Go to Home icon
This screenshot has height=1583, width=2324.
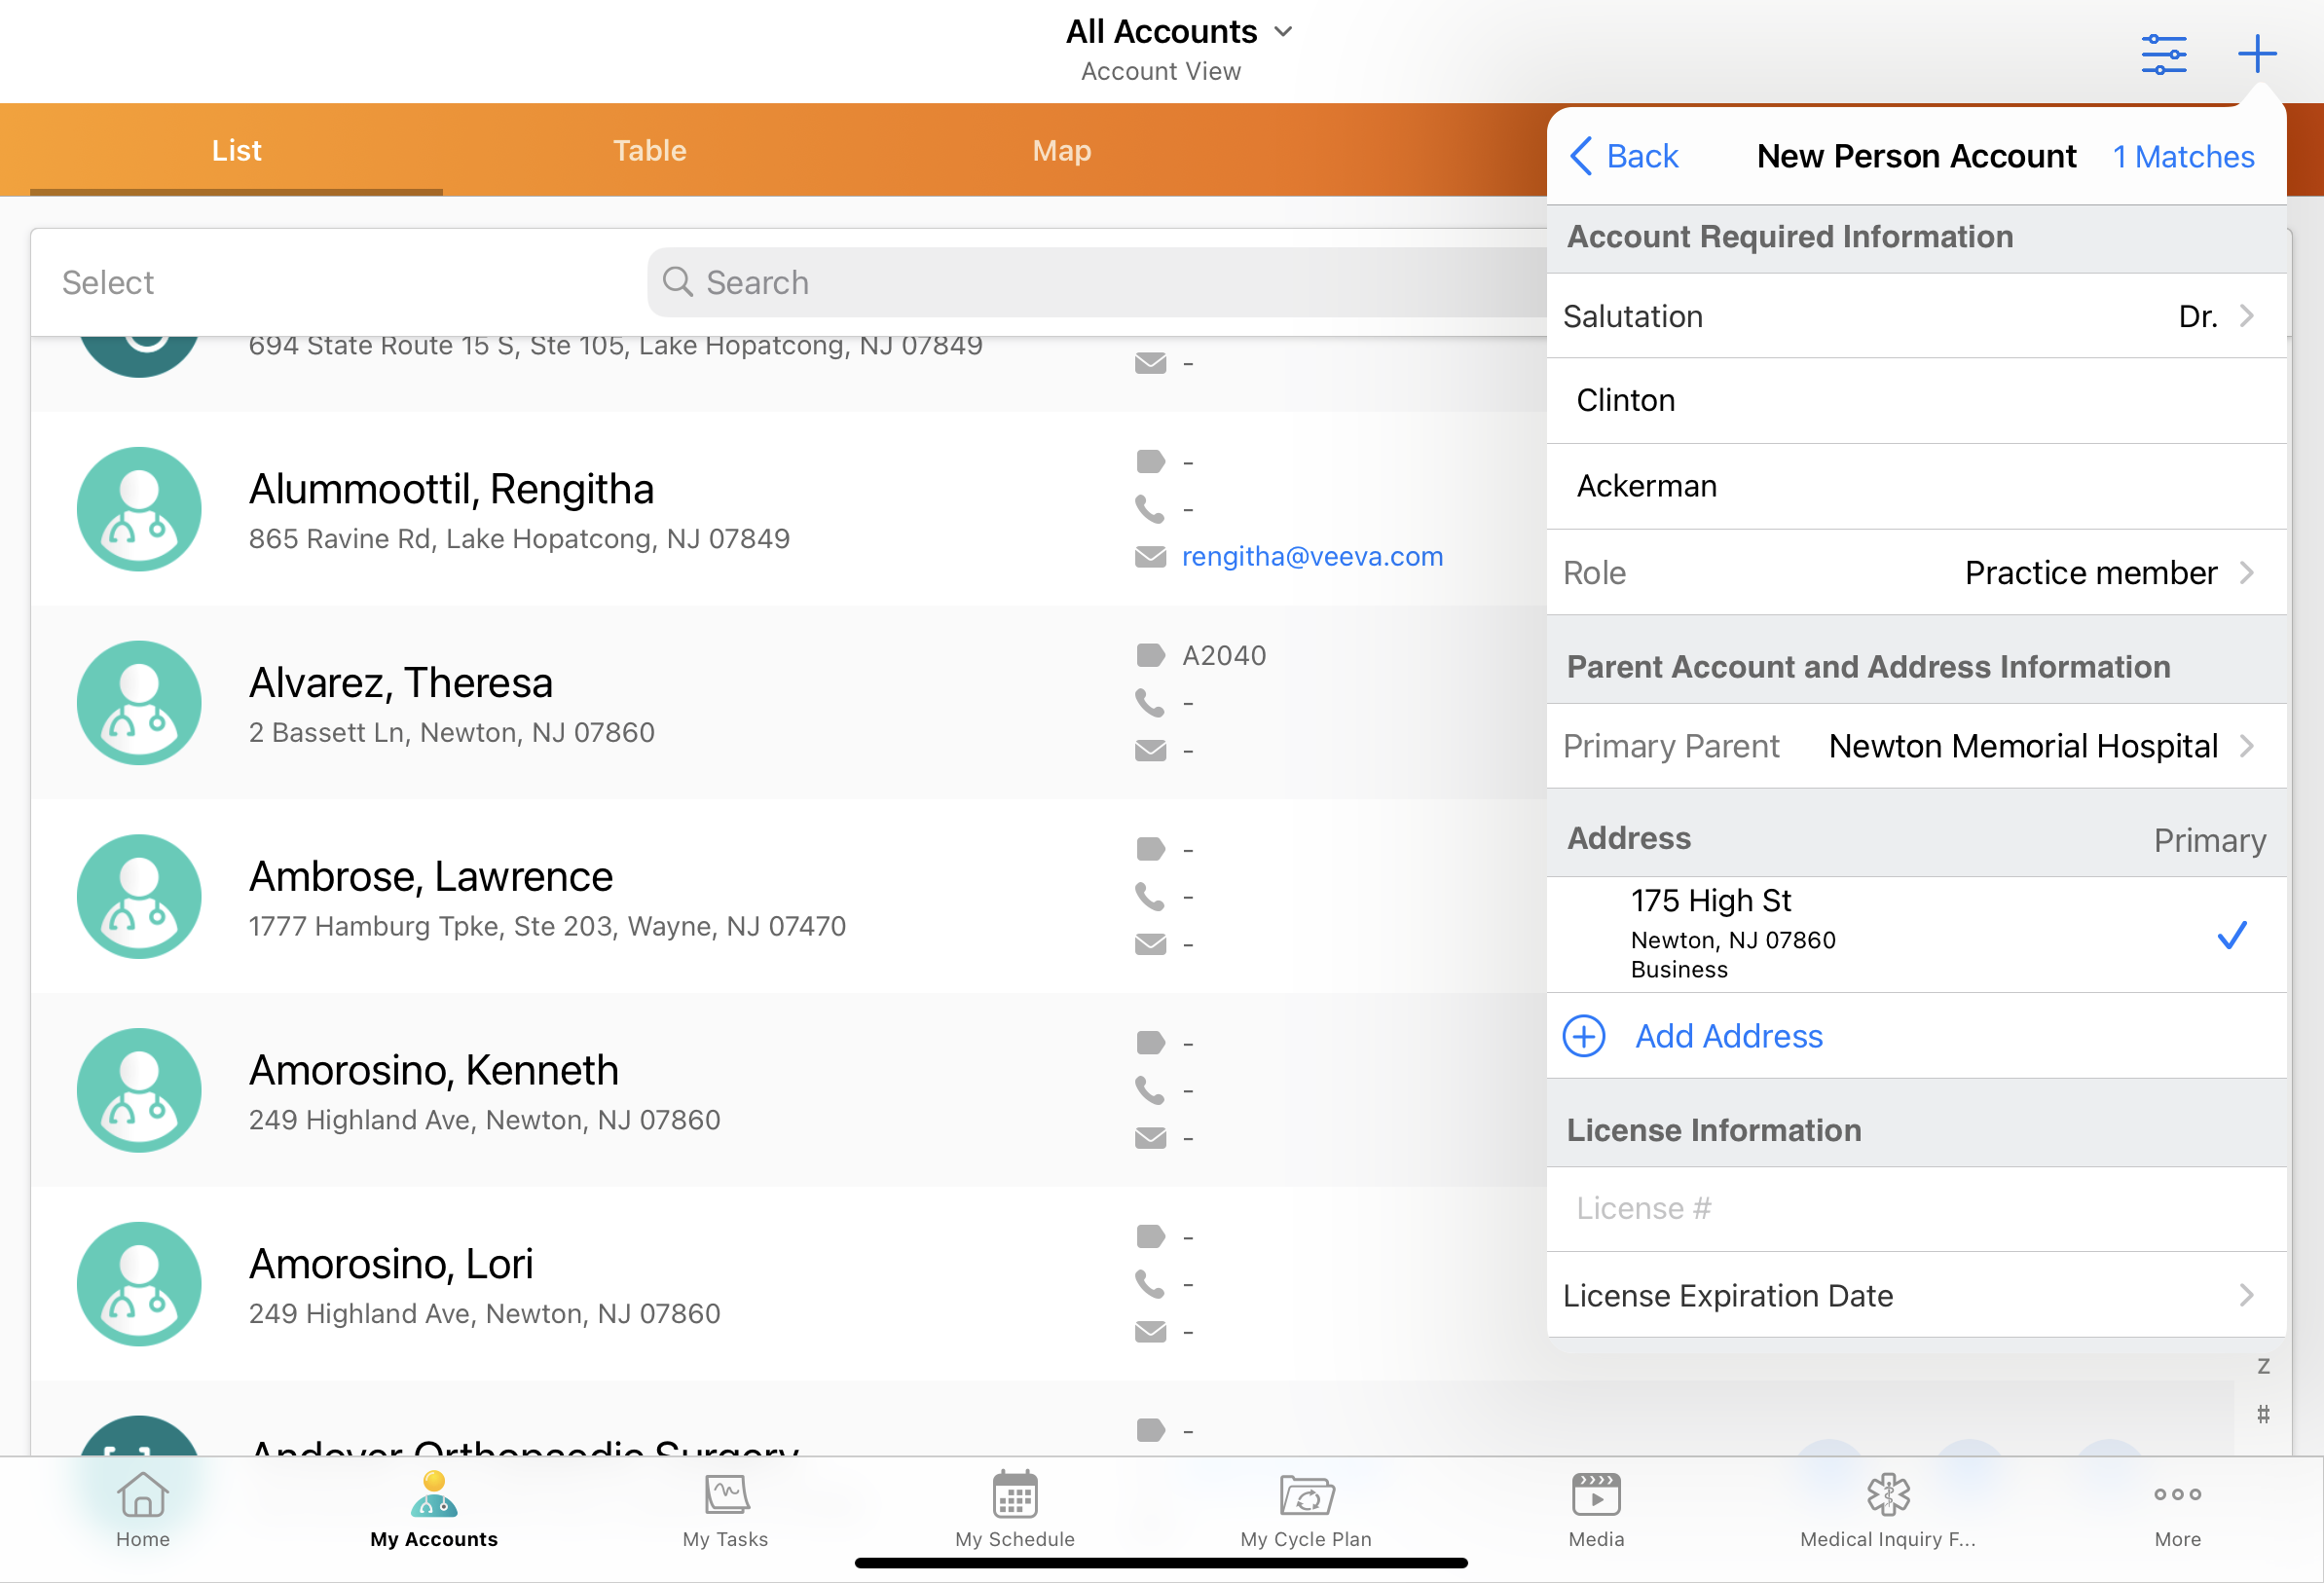click(143, 1496)
